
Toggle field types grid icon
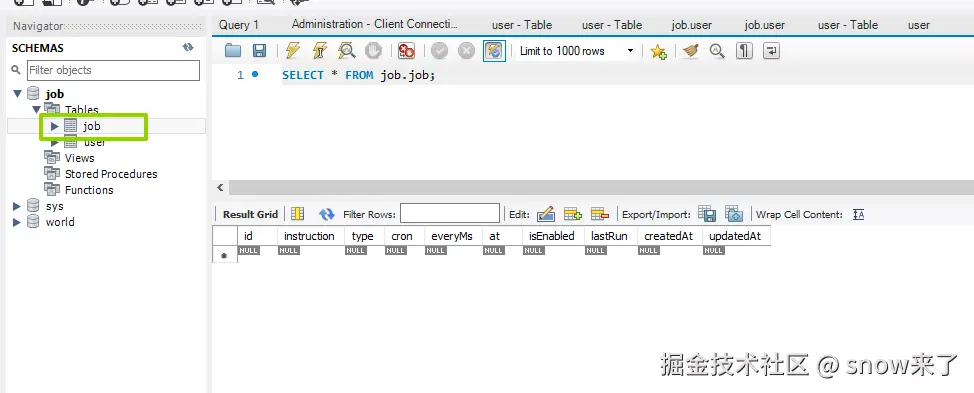click(298, 214)
